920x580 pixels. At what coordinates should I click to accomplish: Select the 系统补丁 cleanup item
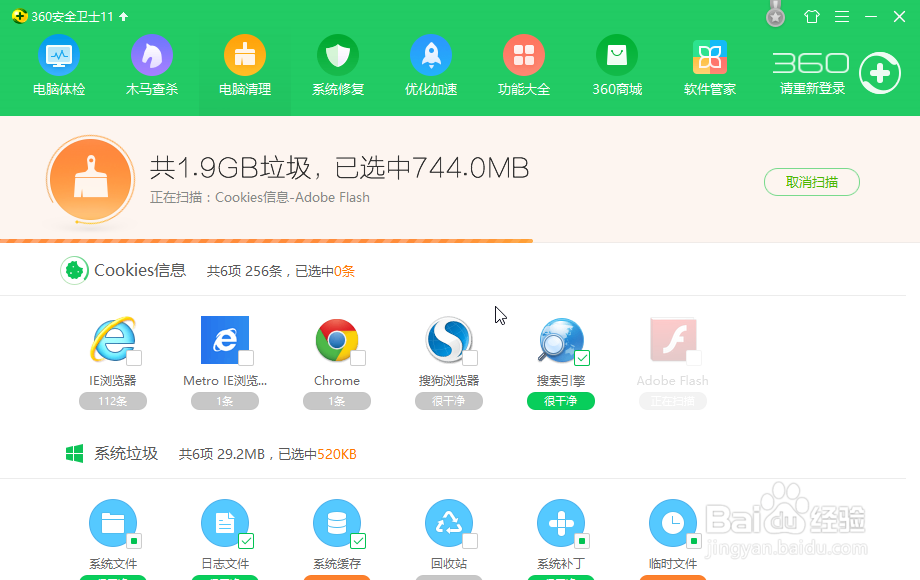(x=560, y=523)
